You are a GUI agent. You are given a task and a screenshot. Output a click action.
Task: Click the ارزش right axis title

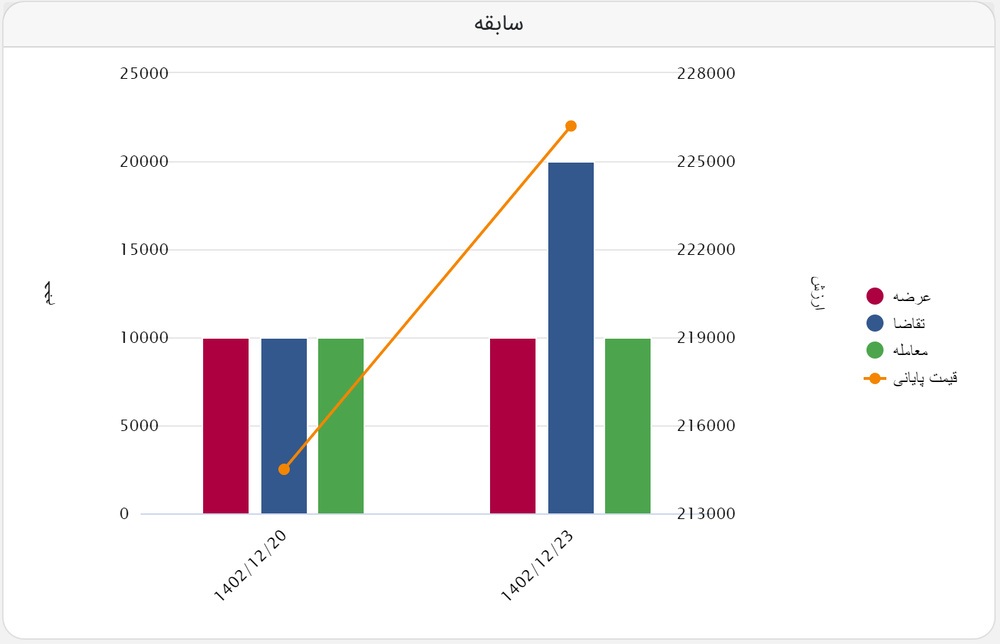tap(818, 293)
